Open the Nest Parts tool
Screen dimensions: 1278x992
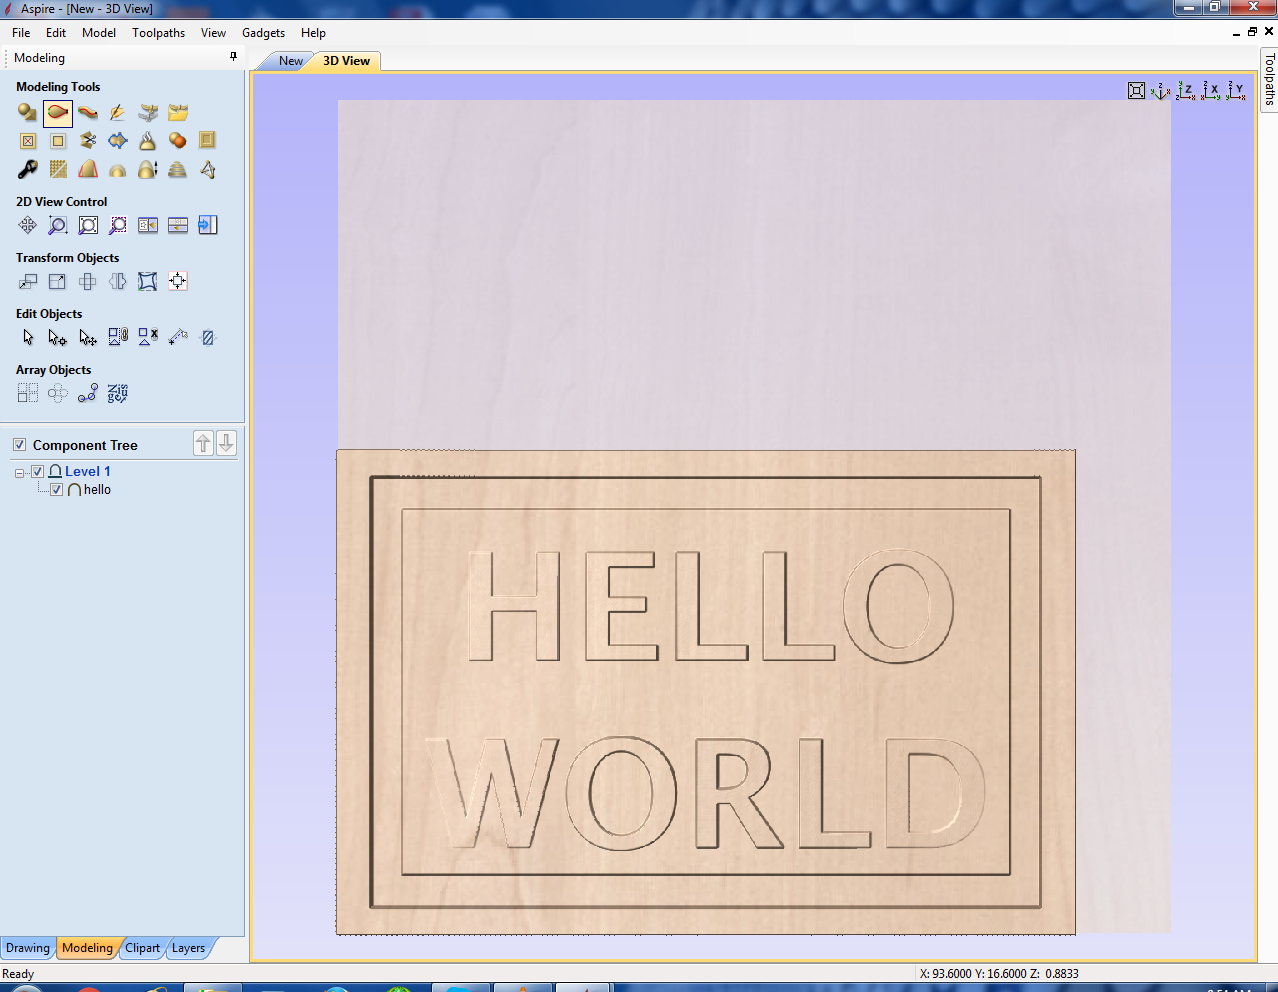pyautogui.click(x=118, y=394)
